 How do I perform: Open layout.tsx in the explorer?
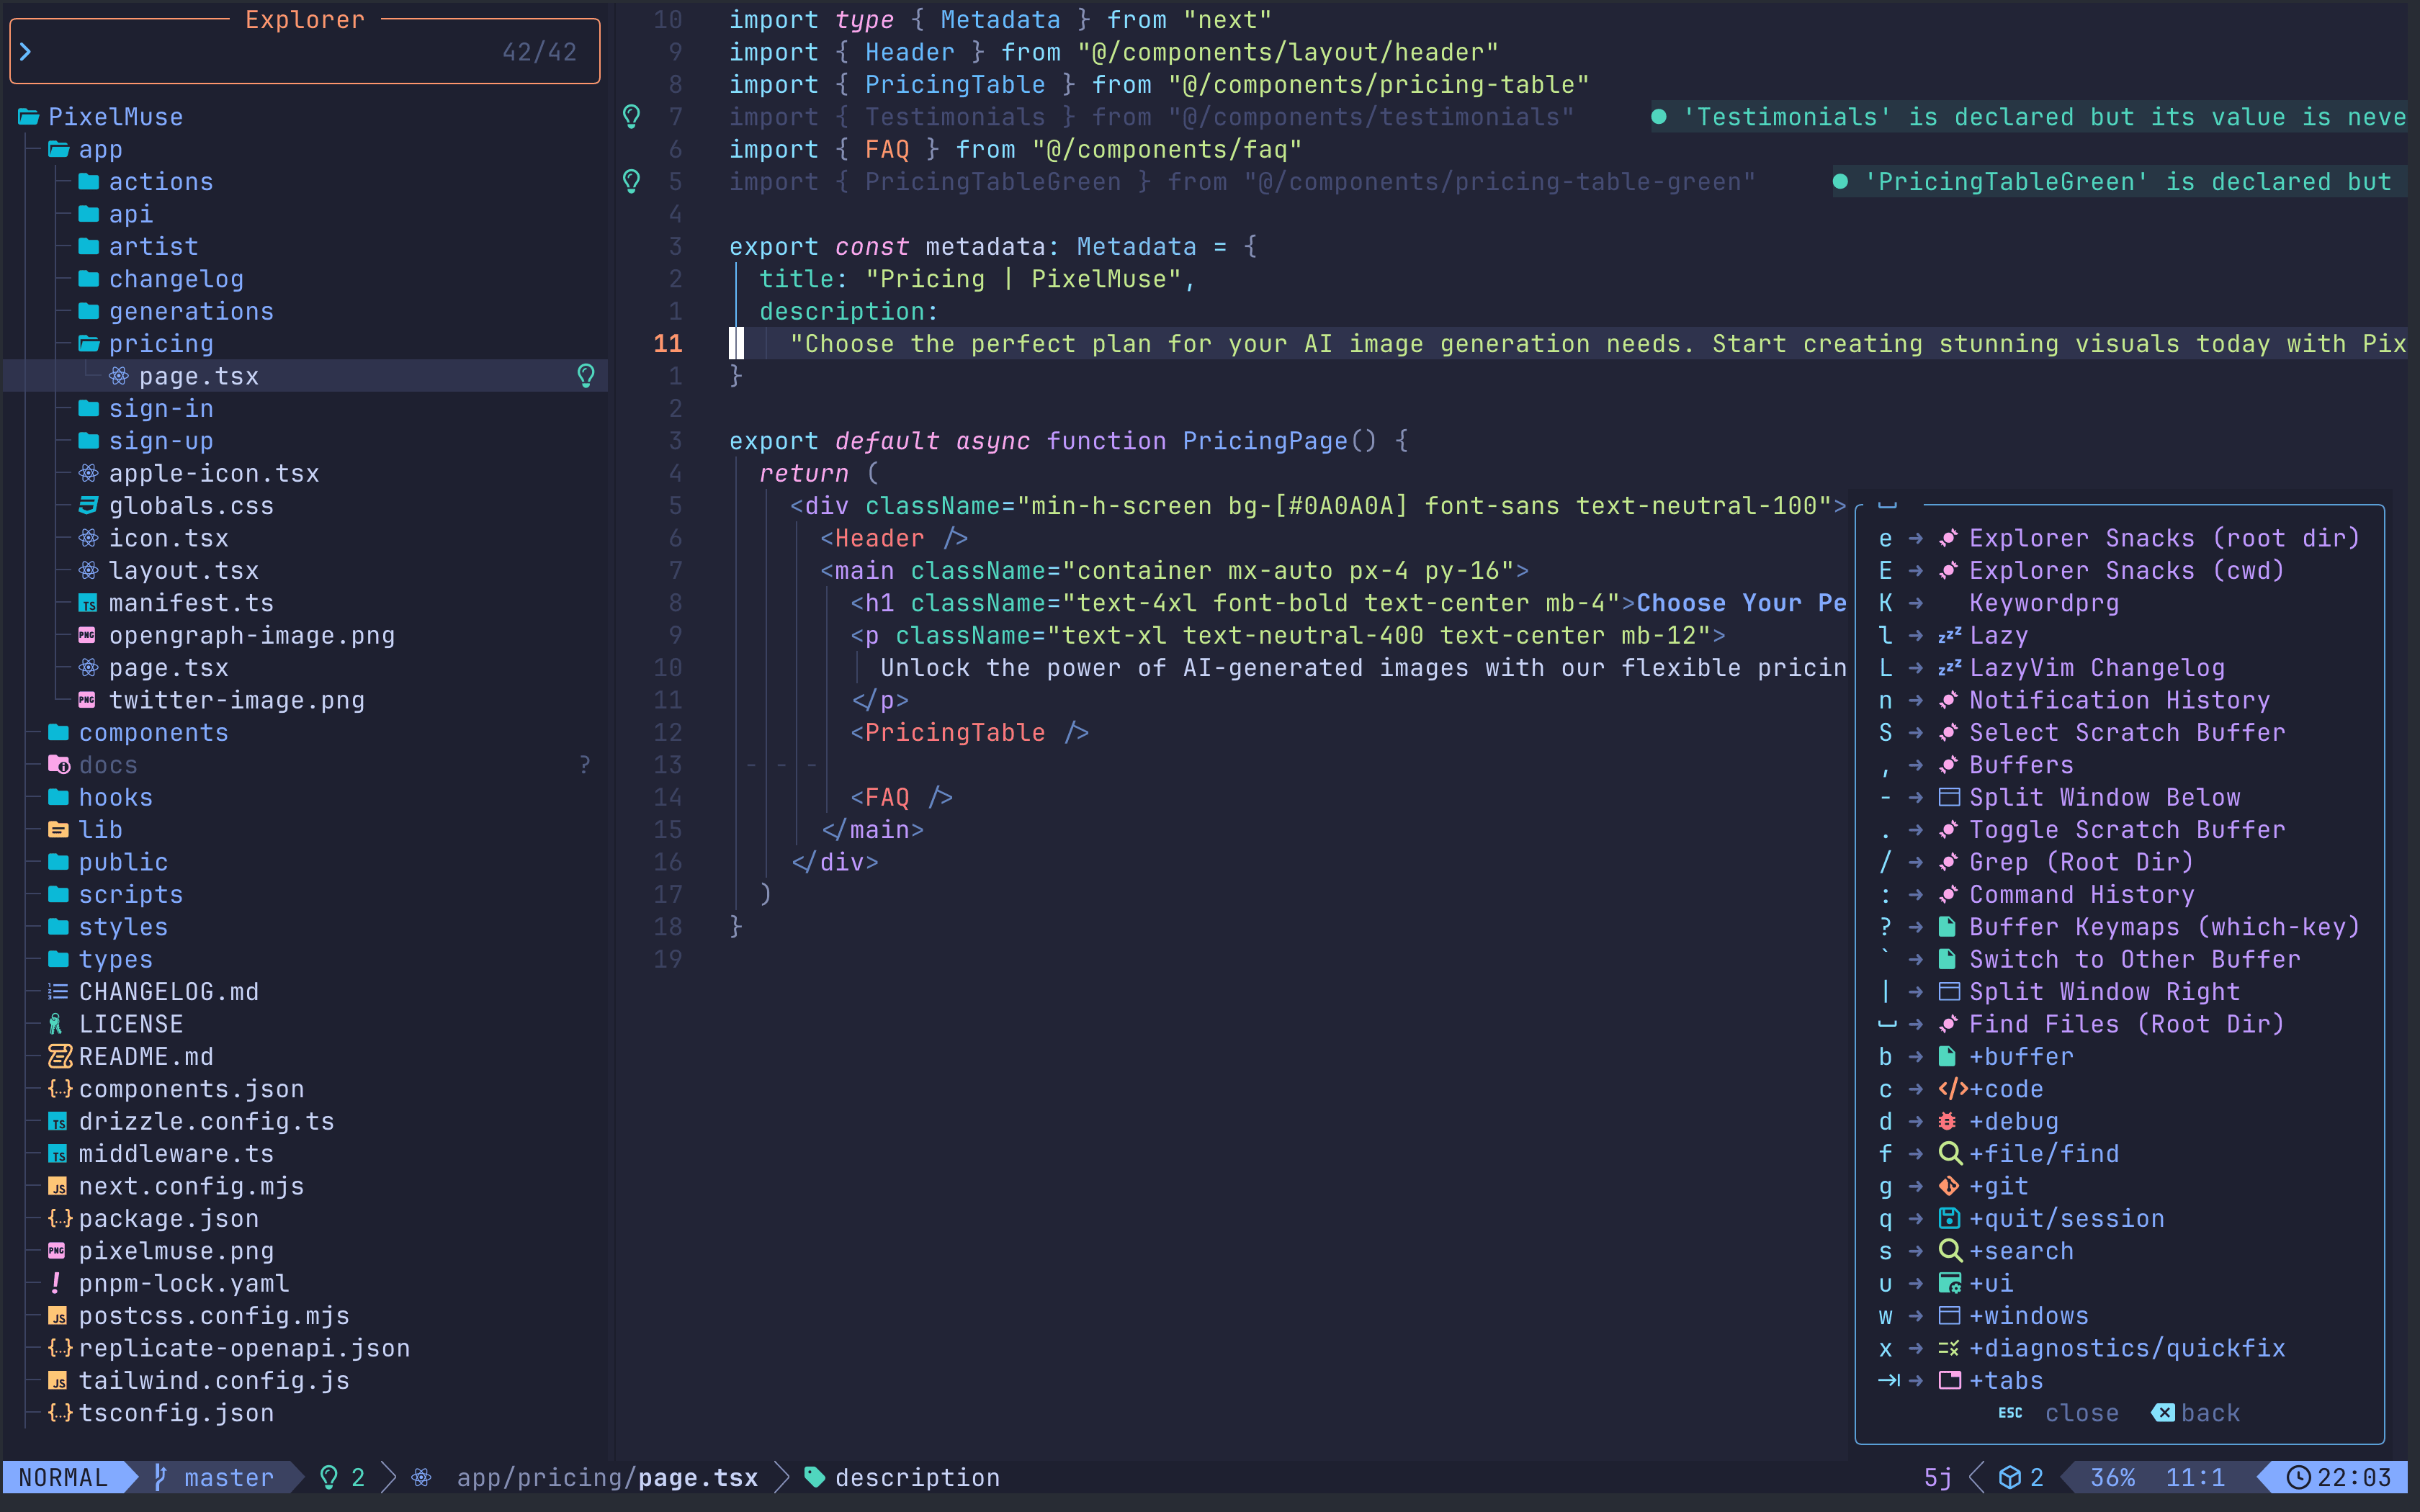(x=184, y=570)
